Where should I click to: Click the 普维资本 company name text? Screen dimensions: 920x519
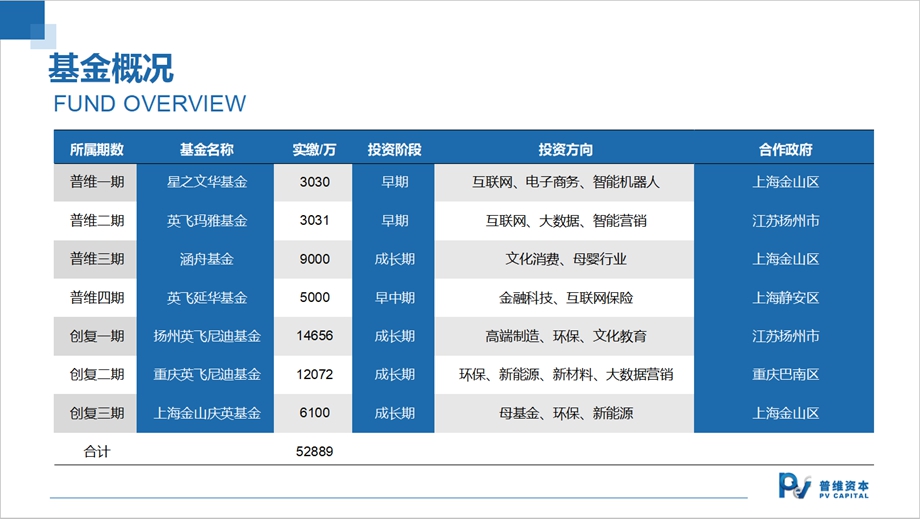[x=844, y=486]
